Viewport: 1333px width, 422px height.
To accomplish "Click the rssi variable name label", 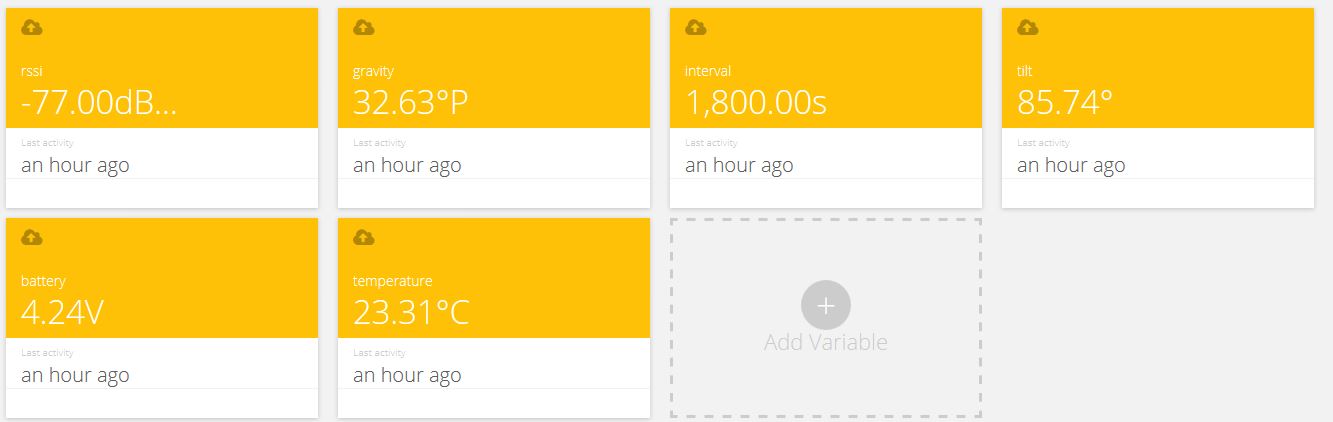I will tap(31, 71).
